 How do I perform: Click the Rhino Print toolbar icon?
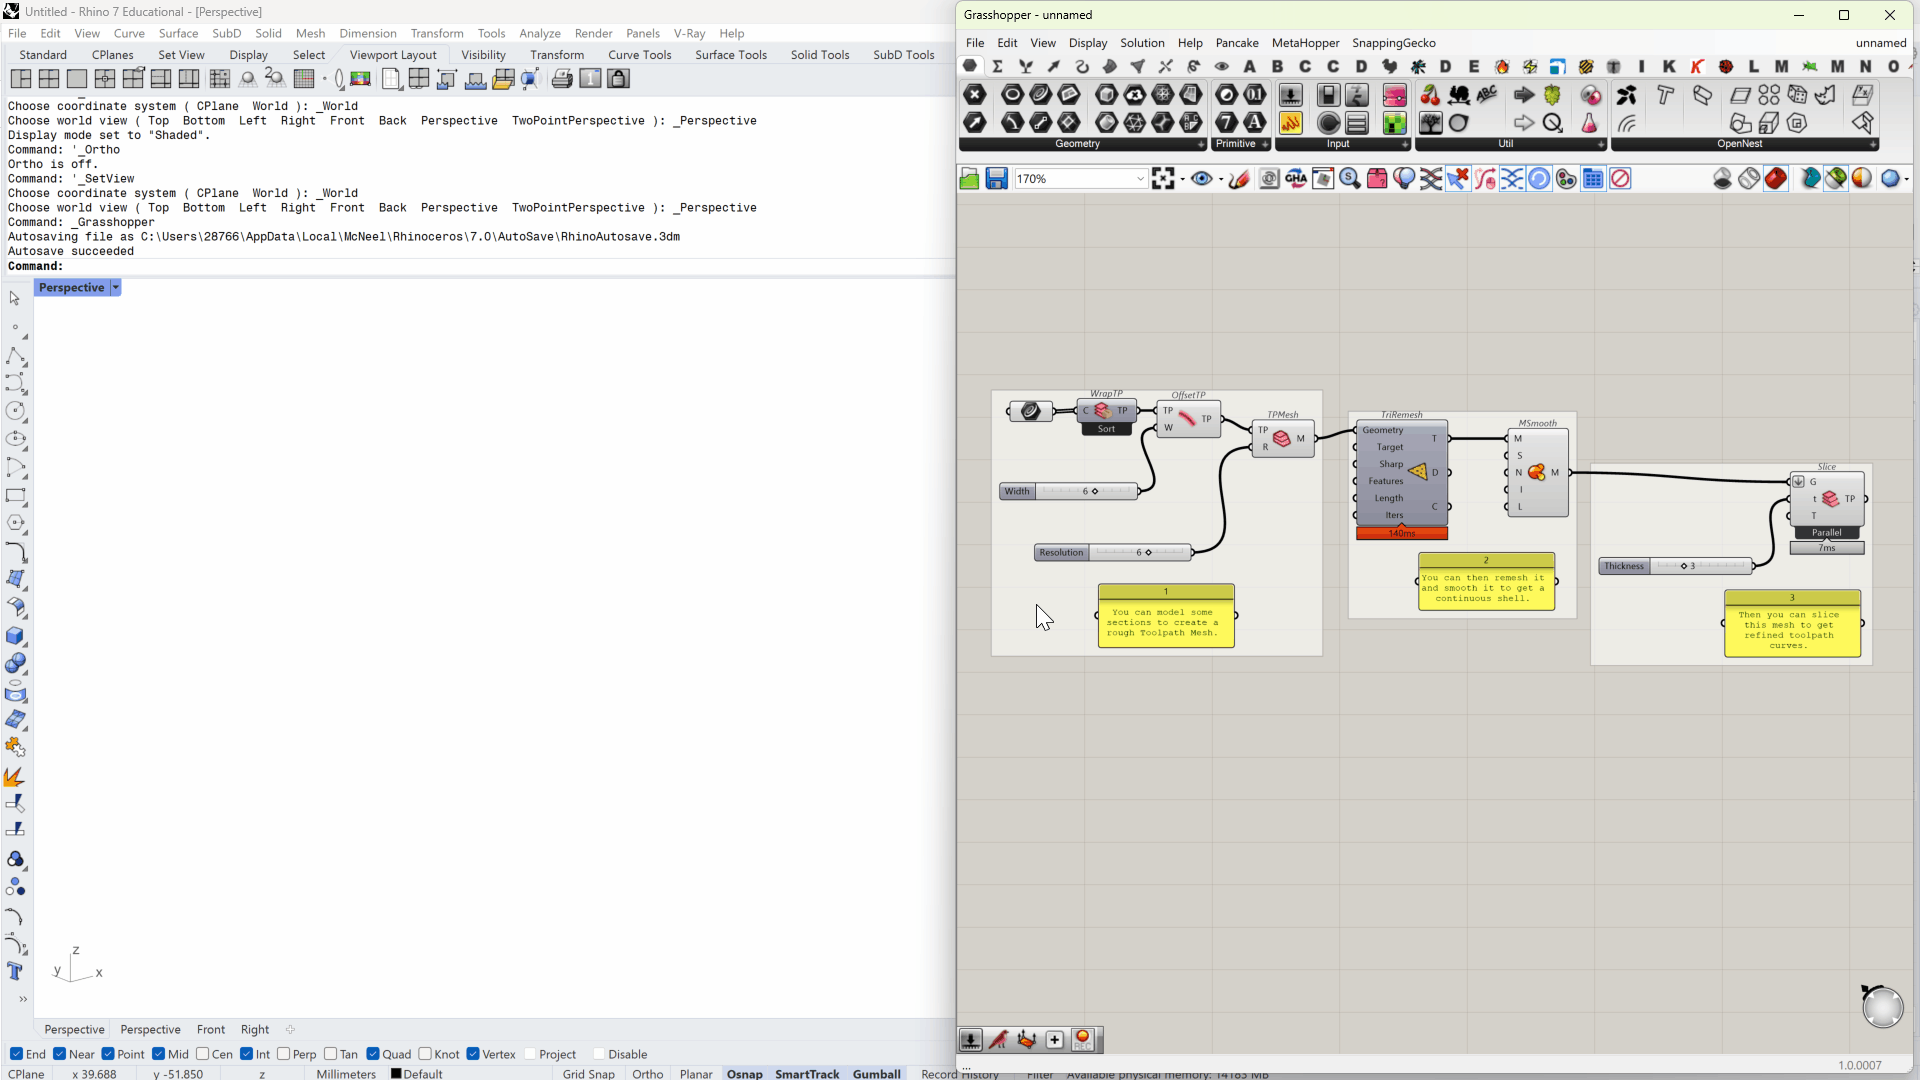point(562,79)
